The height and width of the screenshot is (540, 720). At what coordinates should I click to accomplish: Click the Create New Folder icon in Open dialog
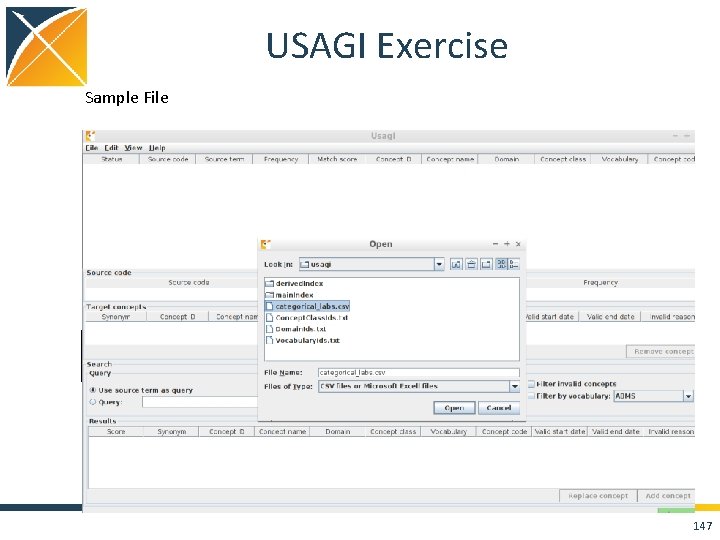point(486,264)
